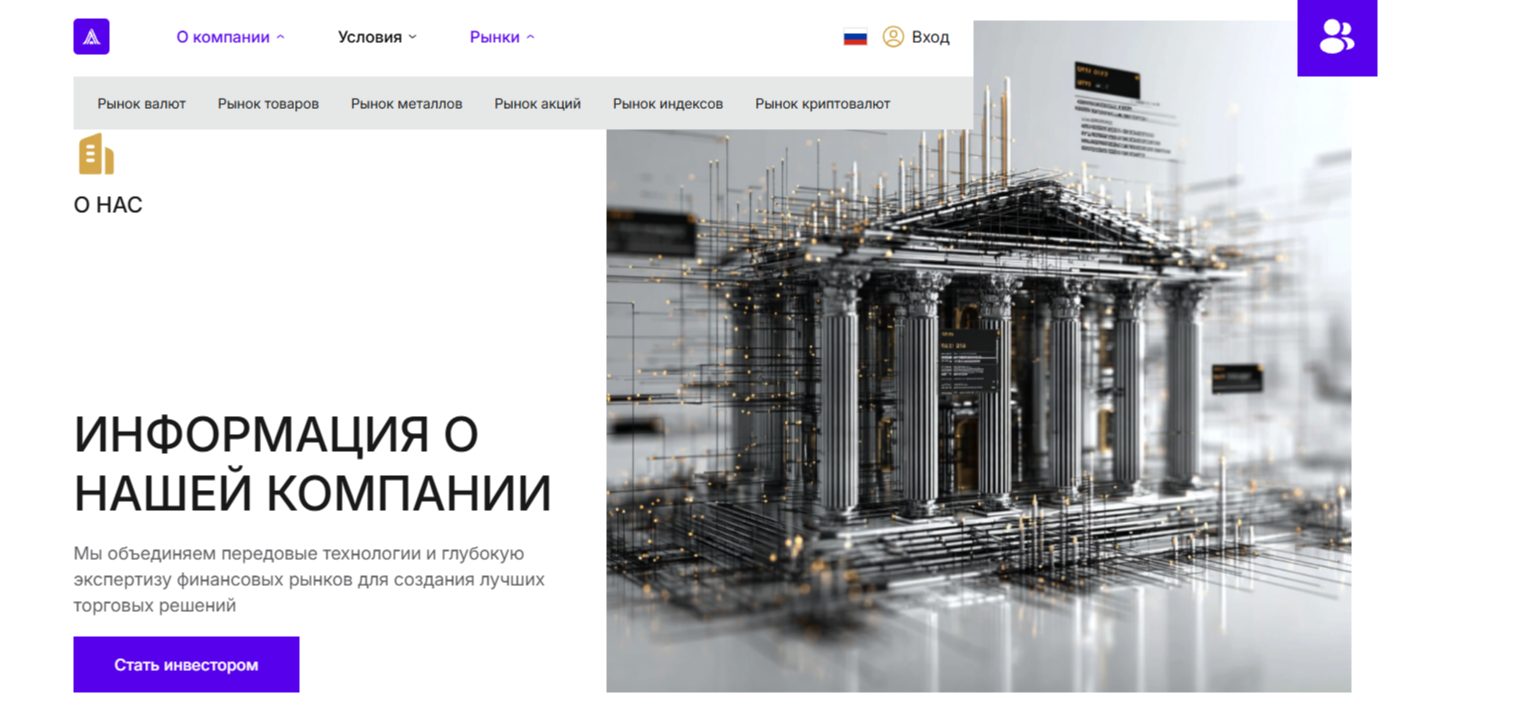Navigate to Рынок криптовалют
This screenshot has height=718, width=1521.
(822, 103)
